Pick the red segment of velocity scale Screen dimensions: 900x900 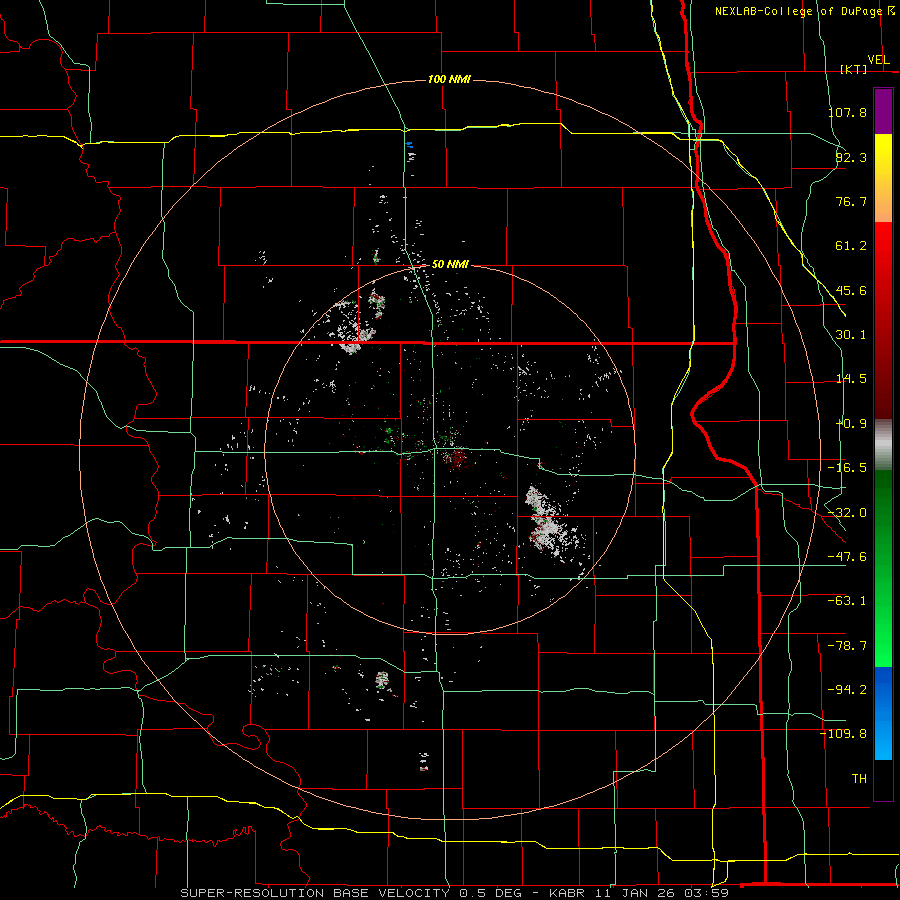pos(883,320)
